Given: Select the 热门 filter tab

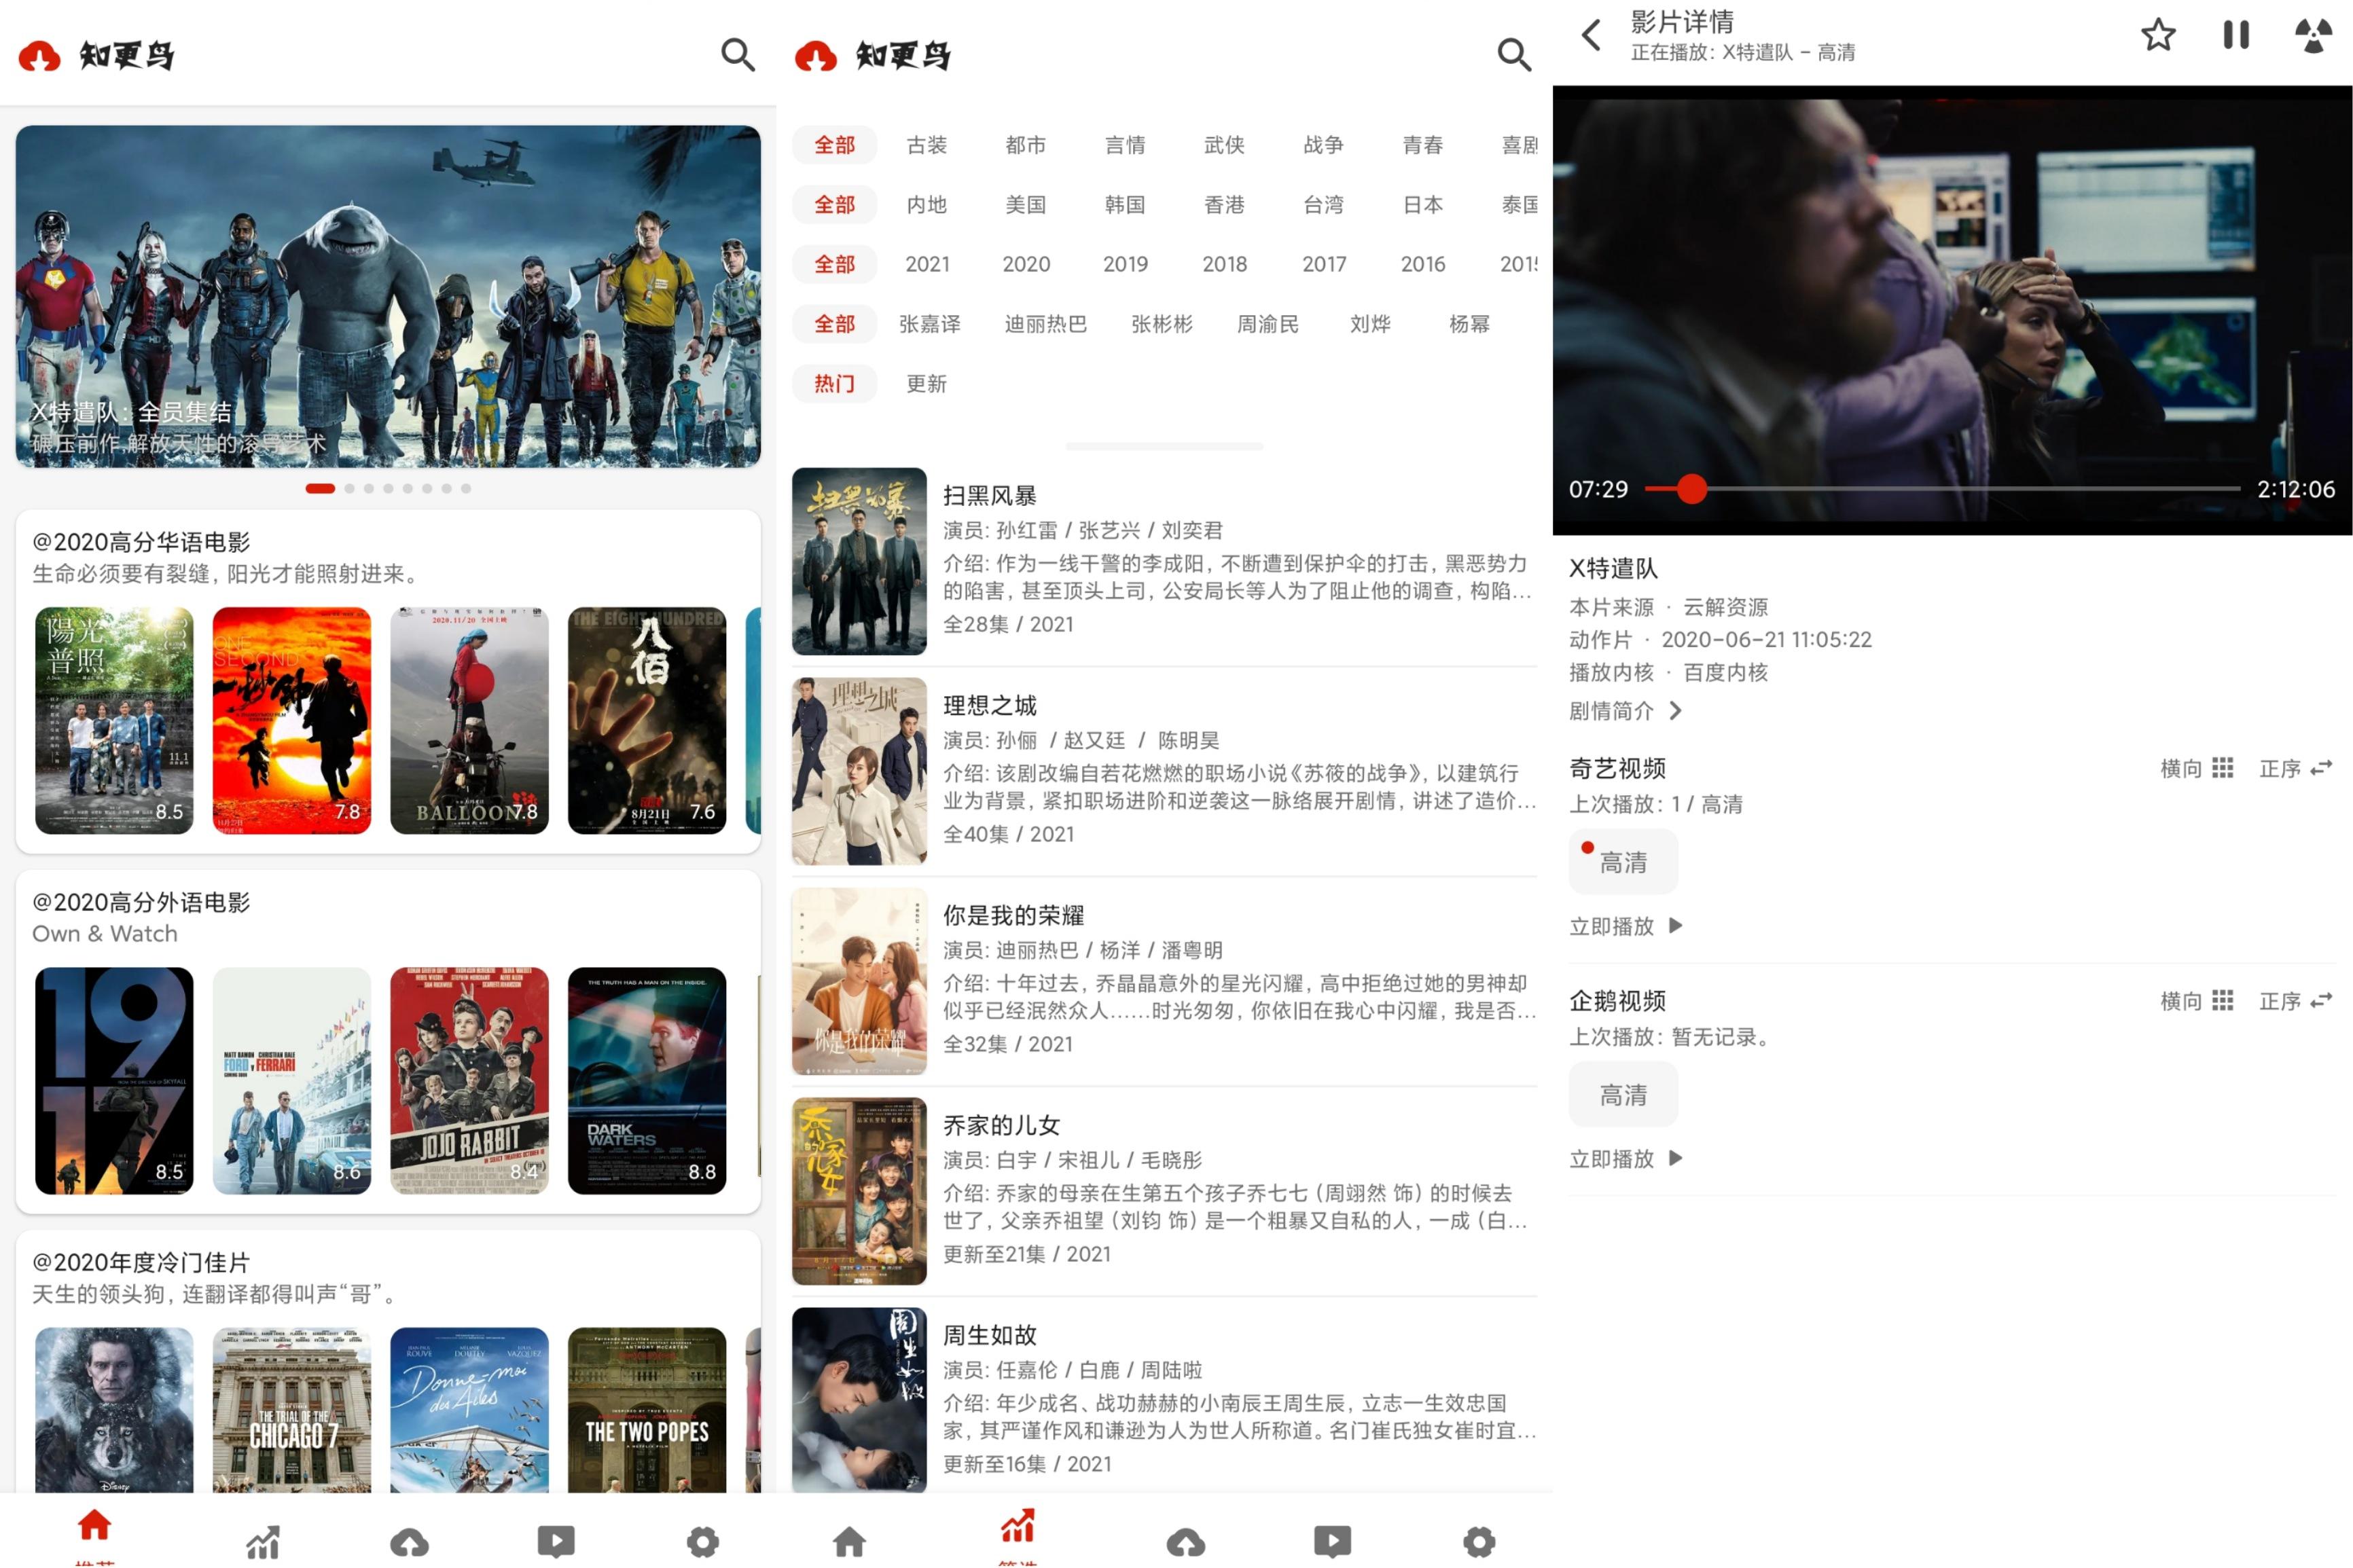Looking at the screenshot, I should coord(834,384).
